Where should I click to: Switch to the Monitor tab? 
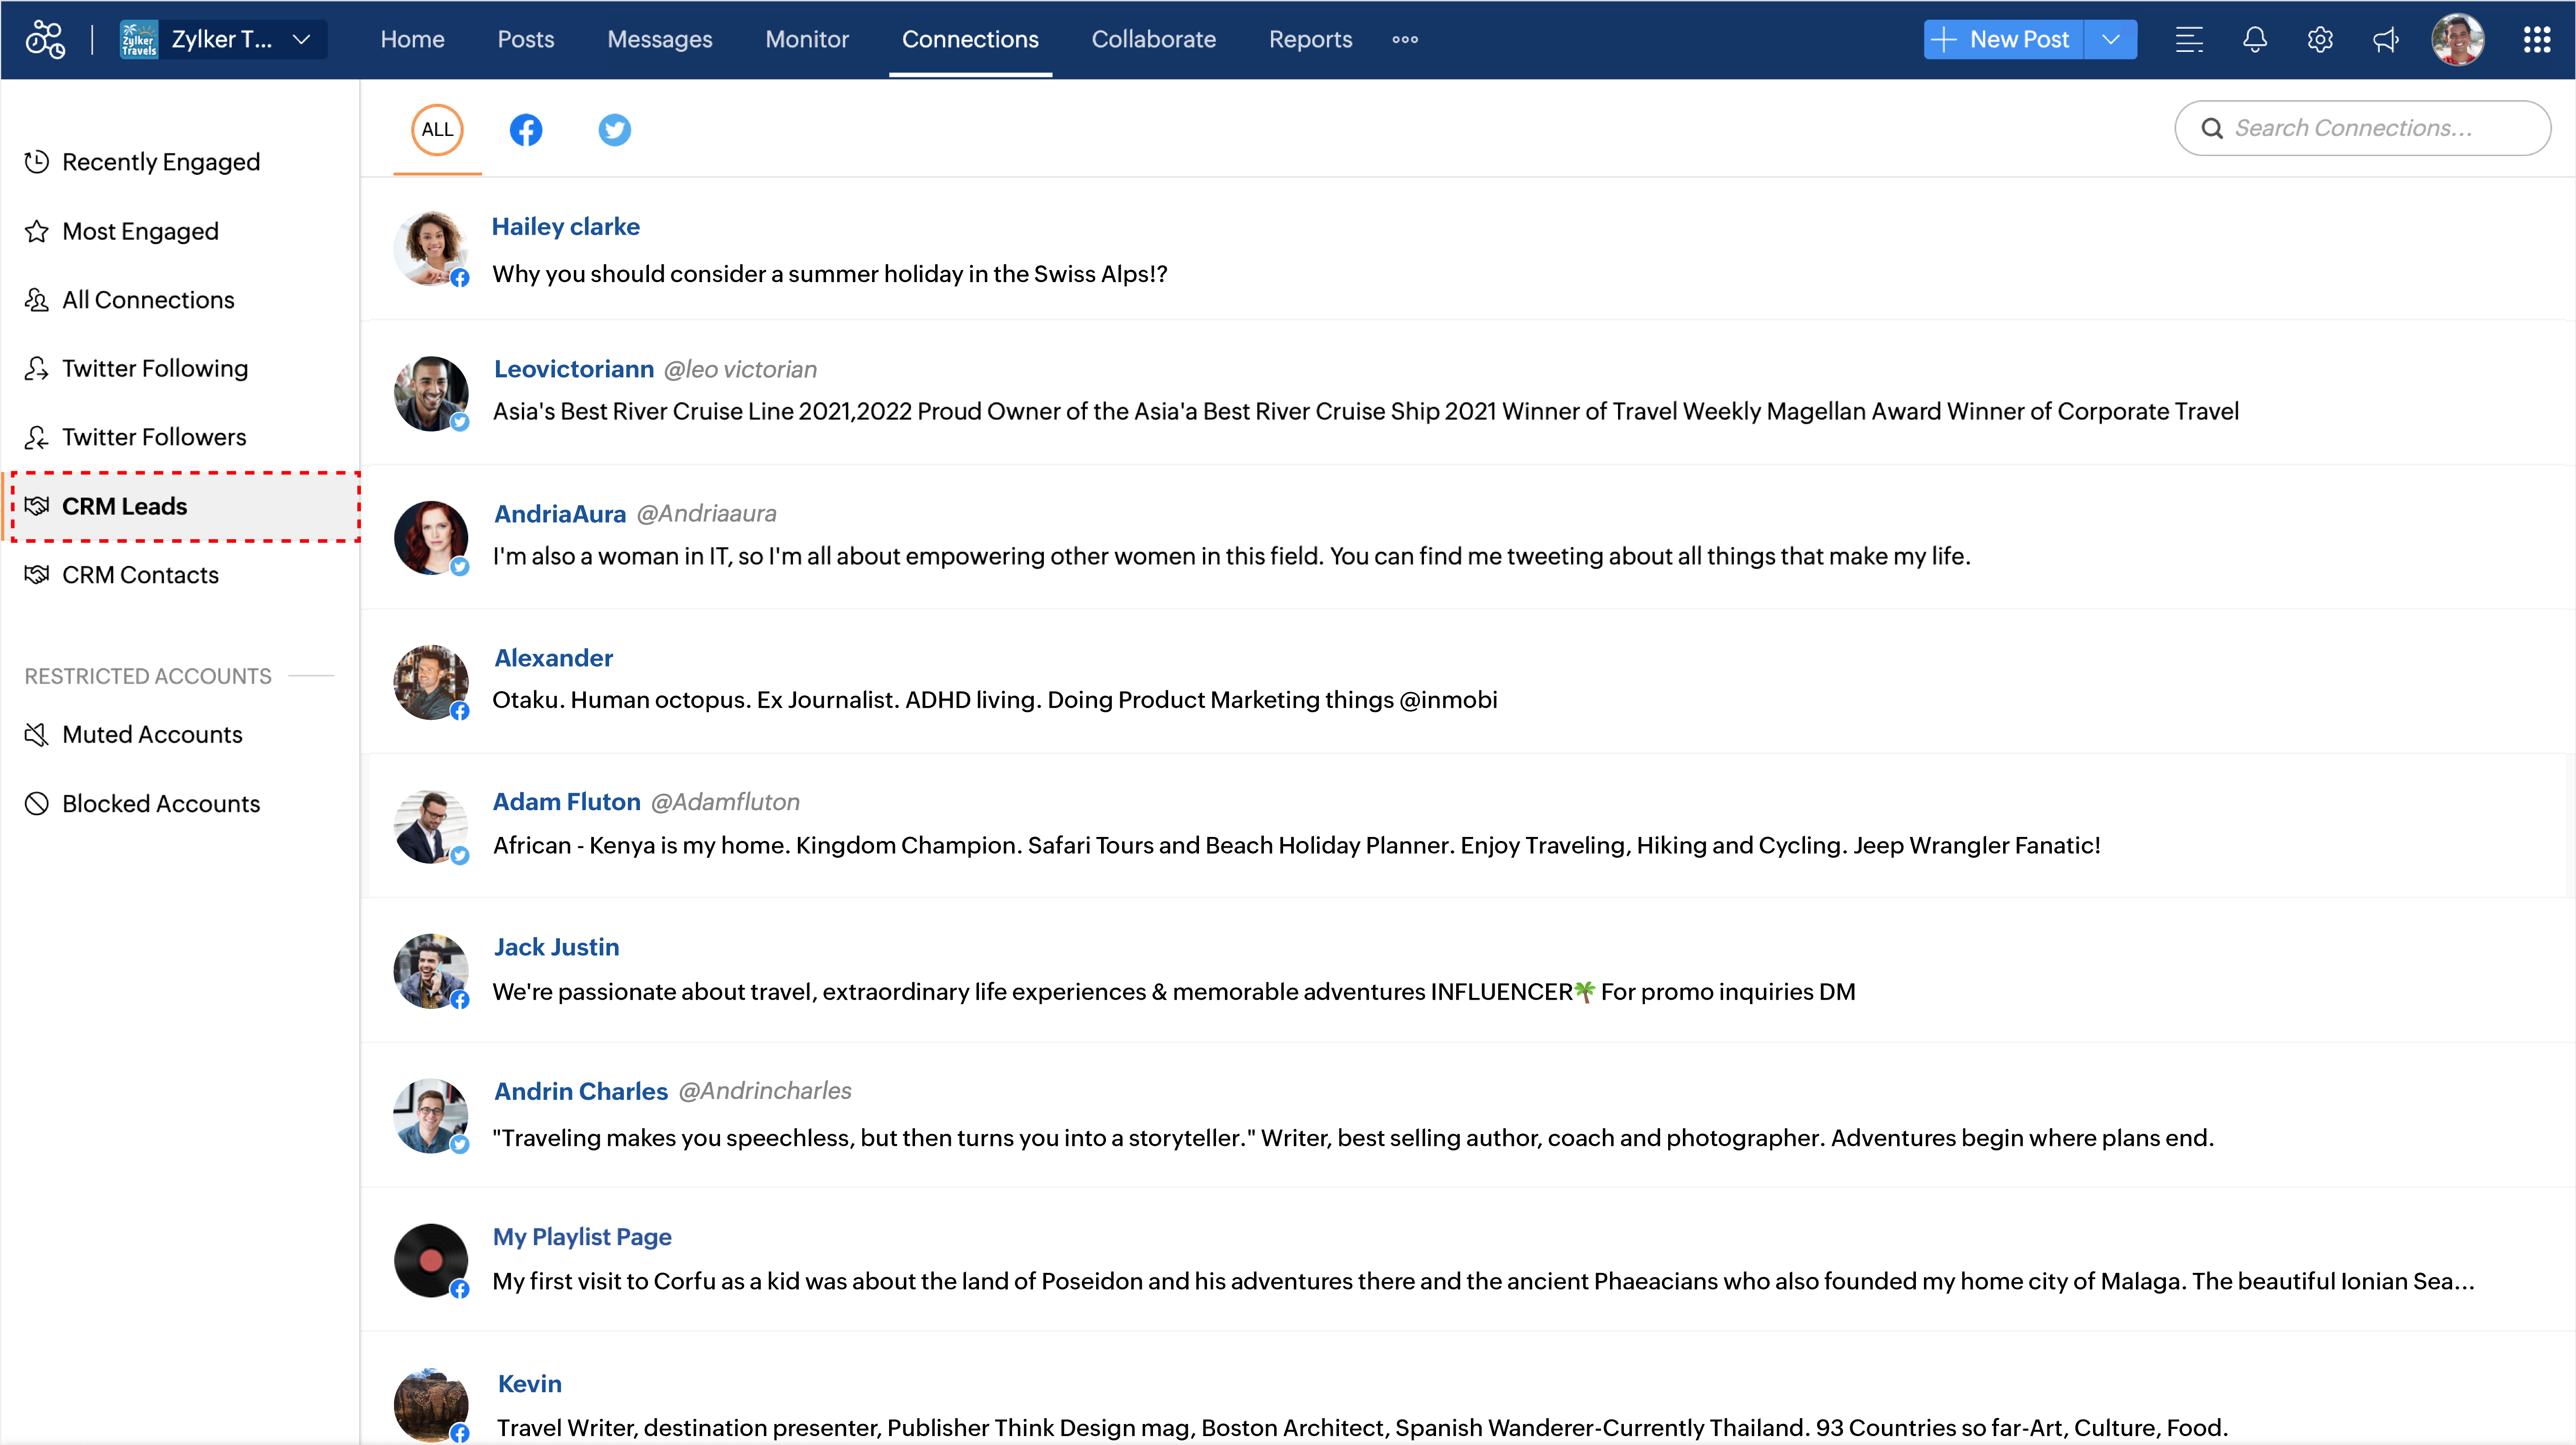click(807, 40)
